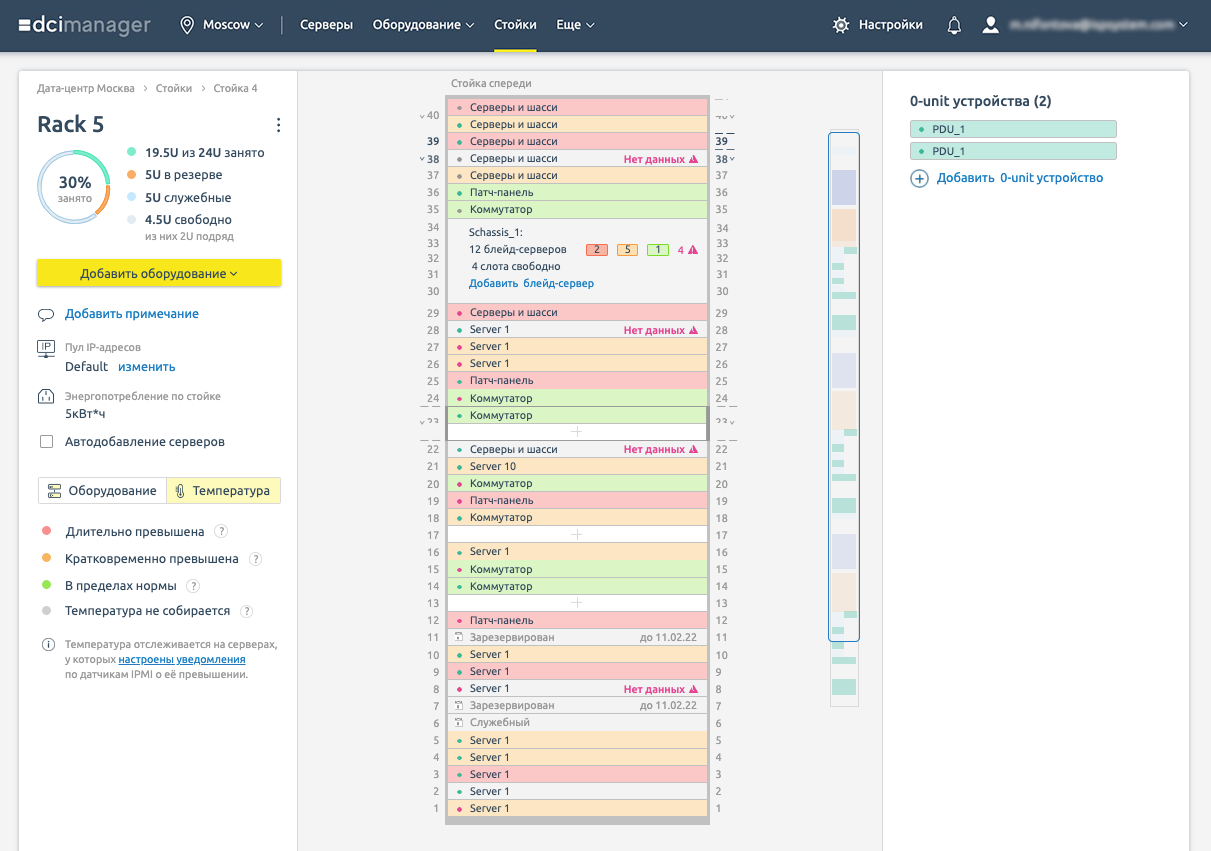Screen dimensions: 1211x851
Task: Click orange badge 5 in Schassis_1
Action: pyautogui.click(x=627, y=250)
